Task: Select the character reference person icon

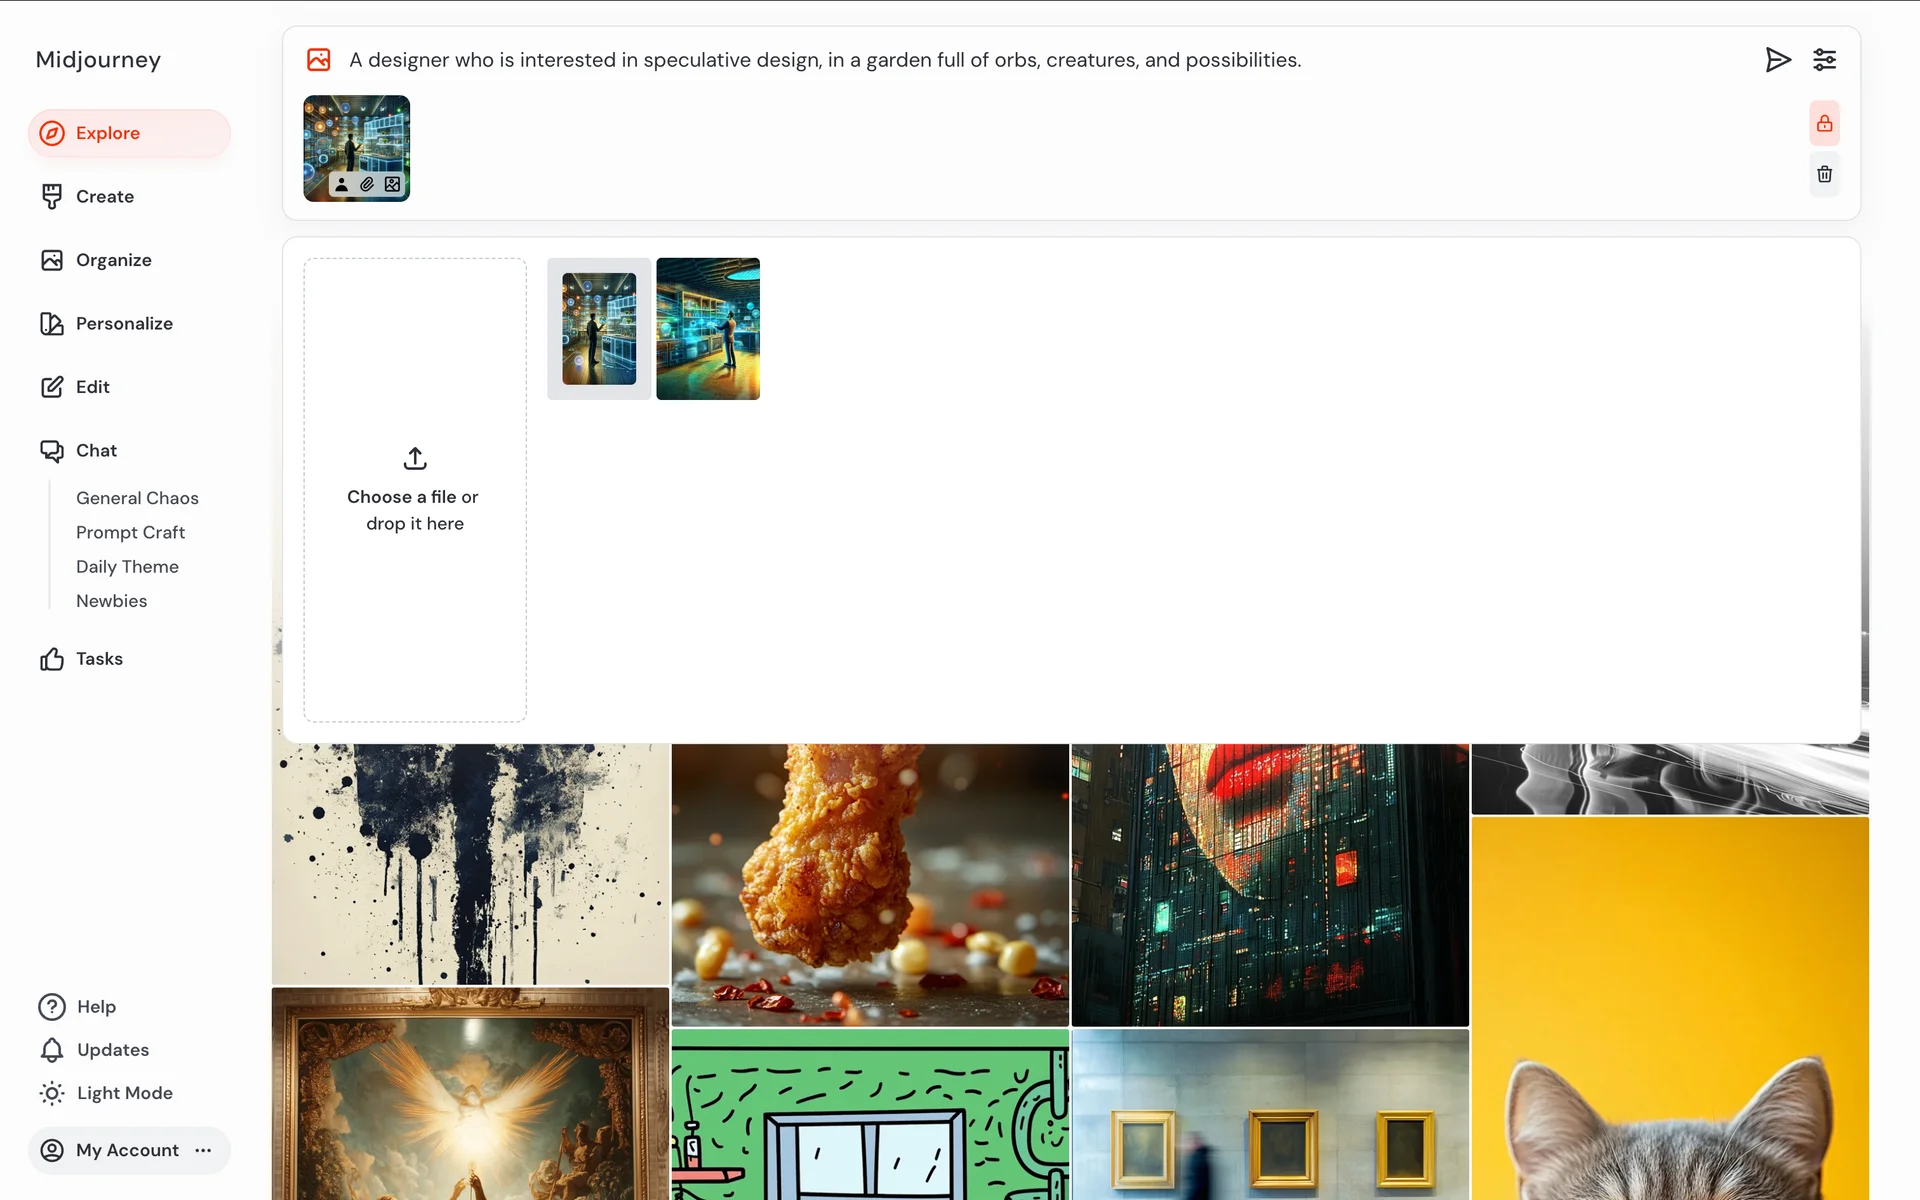Action: click(342, 185)
